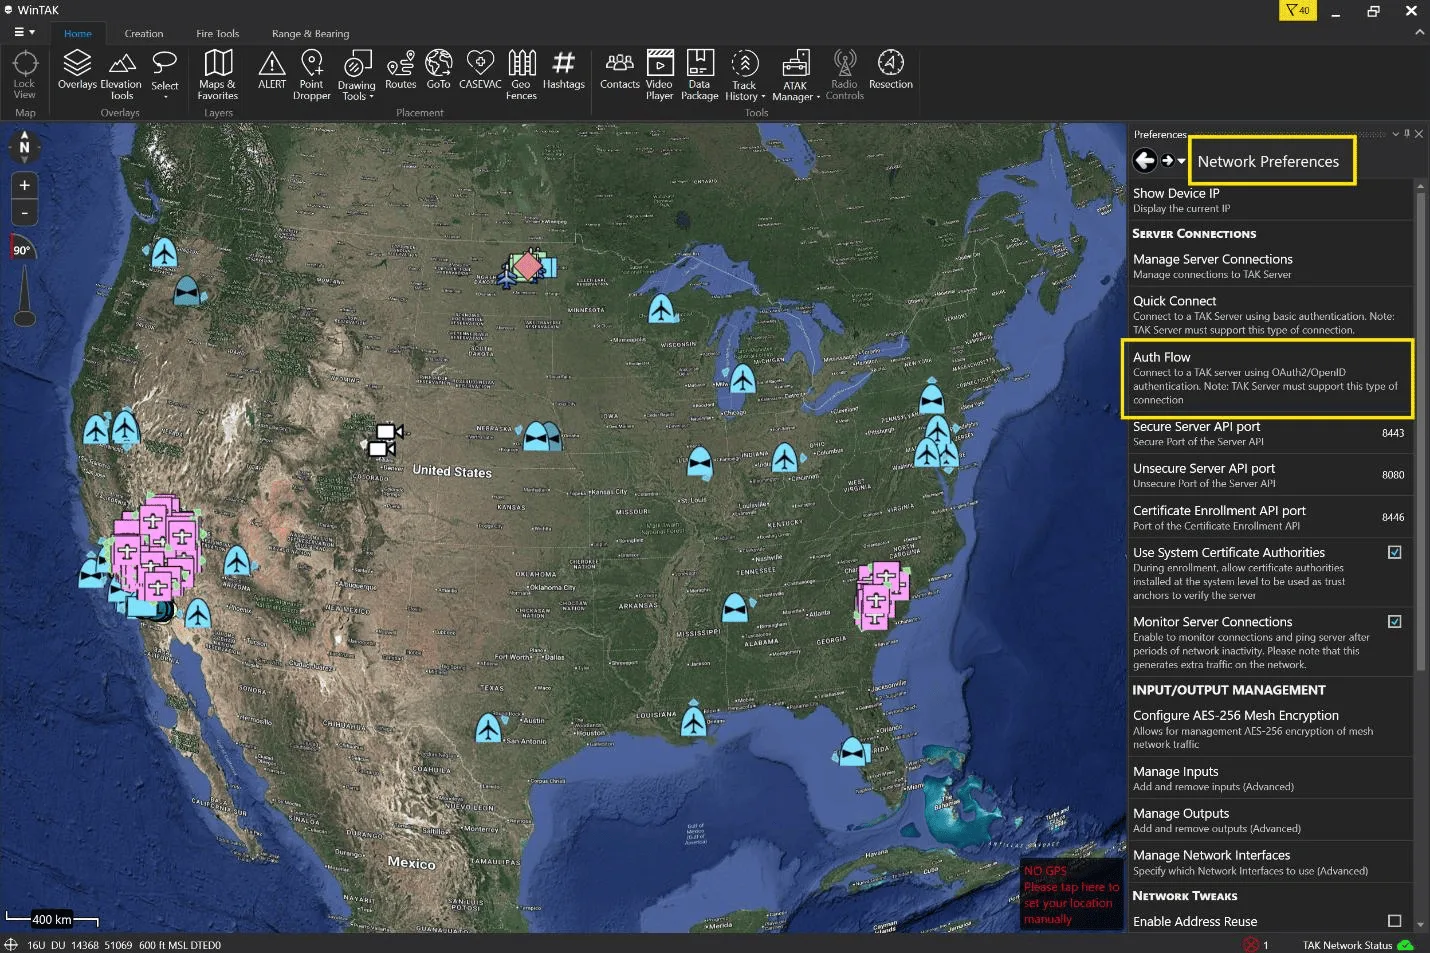Click the north compass arrow on map
The width and height of the screenshot is (1430, 953).
(24, 147)
